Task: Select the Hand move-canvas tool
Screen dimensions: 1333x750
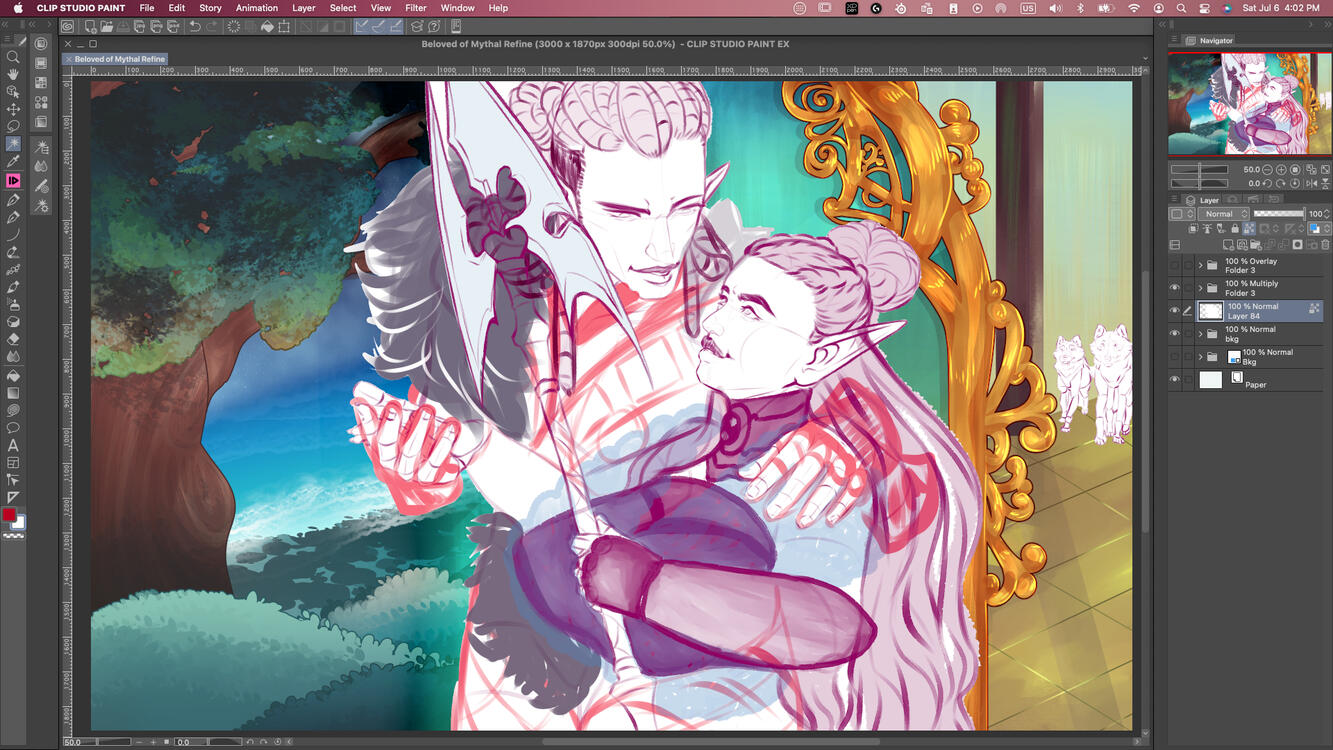Action: click(13, 74)
